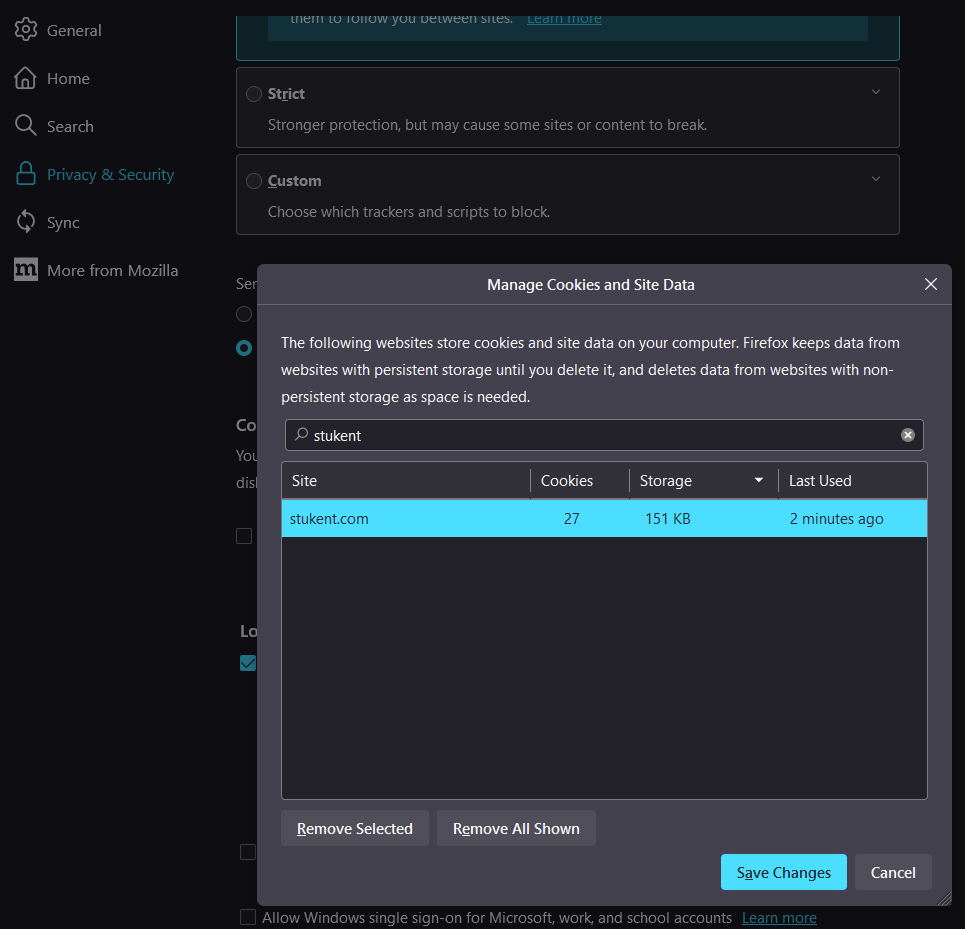The width and height of the screenshot is (965, 929).
Task: Click the magnifier icon in cookie search
Action: coord(301,434)
